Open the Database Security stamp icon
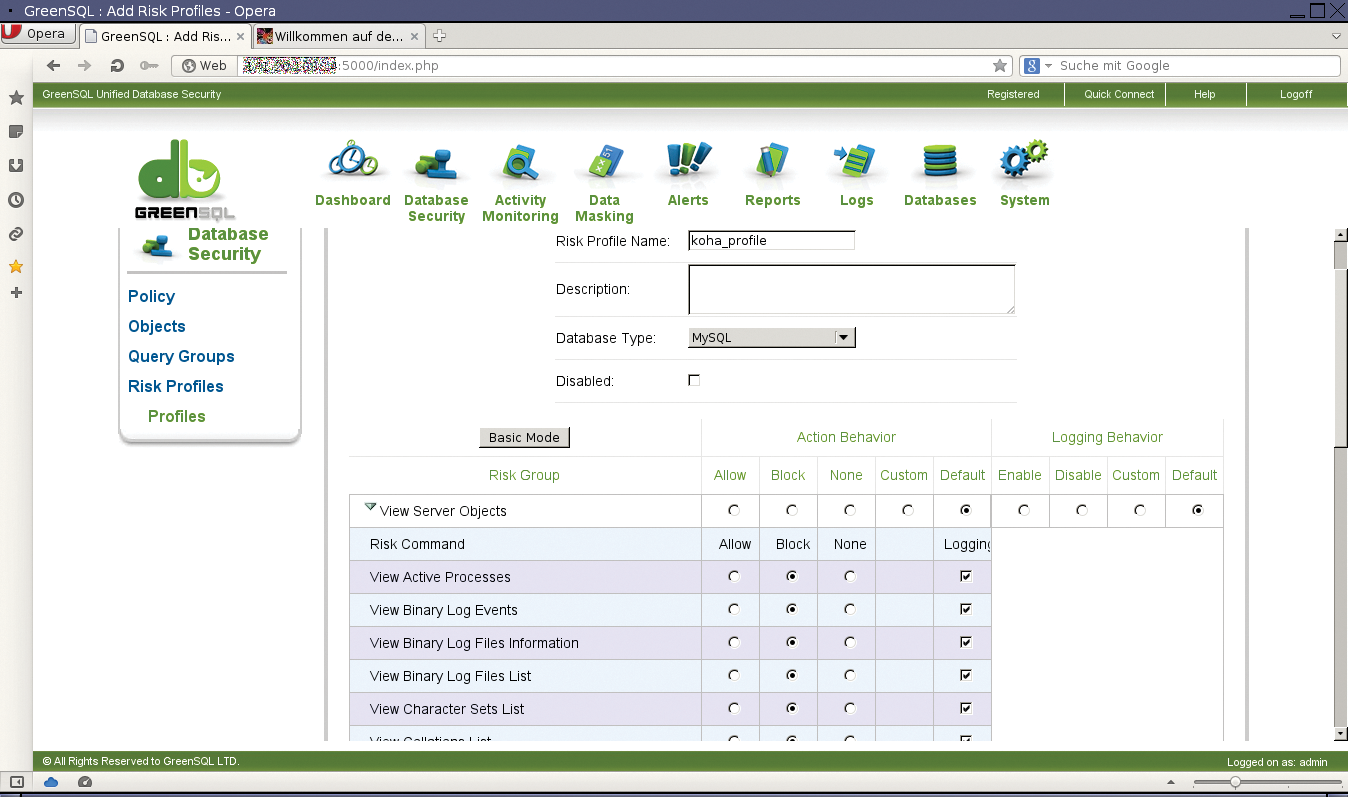This screenshot has height=797, width=1348. coord(436,164)
